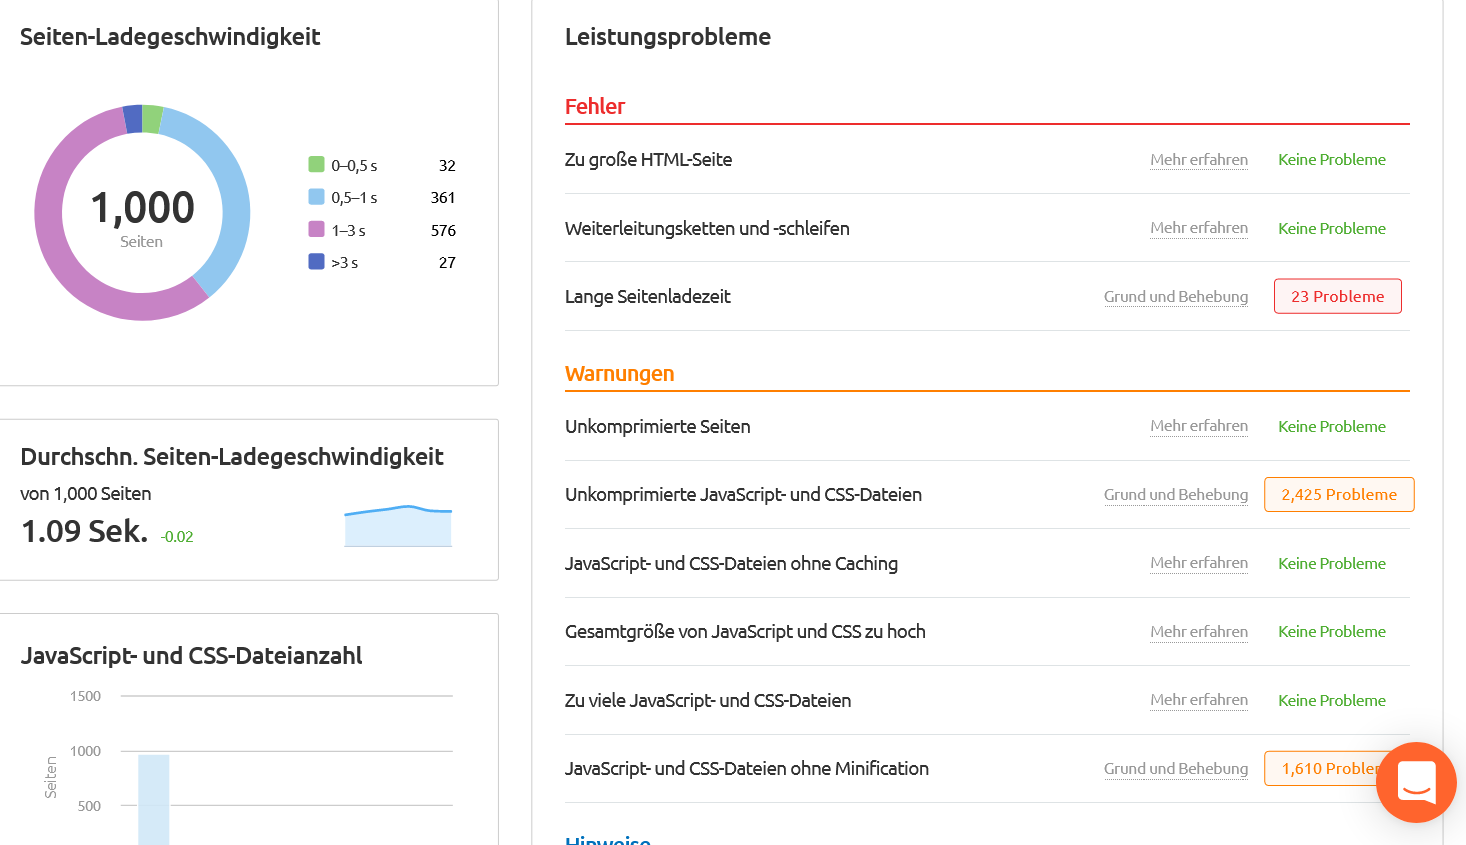Click JavaScript- und CSS-Dateien ohne Caching label
The image size is (1466, 845).
pyautogui.click(x=731, y=563)
